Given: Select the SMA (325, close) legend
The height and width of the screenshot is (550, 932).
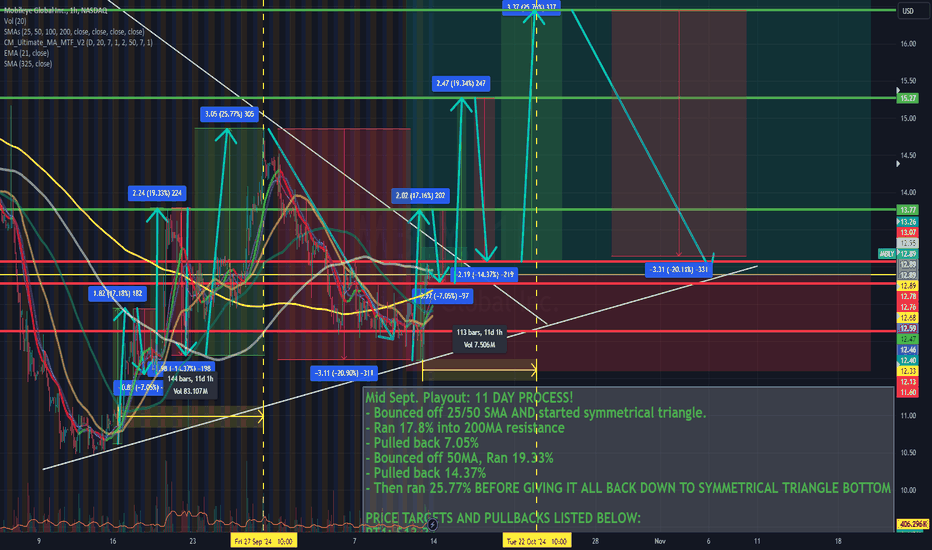Looking at the screenshot, I should 28,64.
